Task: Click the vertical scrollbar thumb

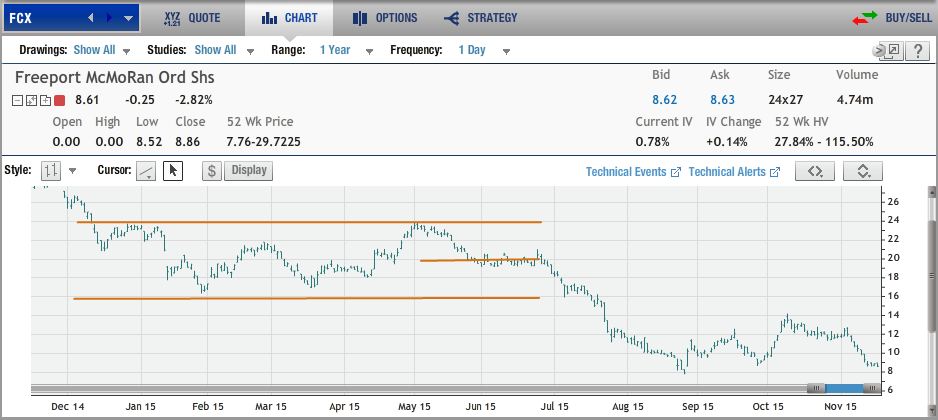Action: click(x=931, y=275)
